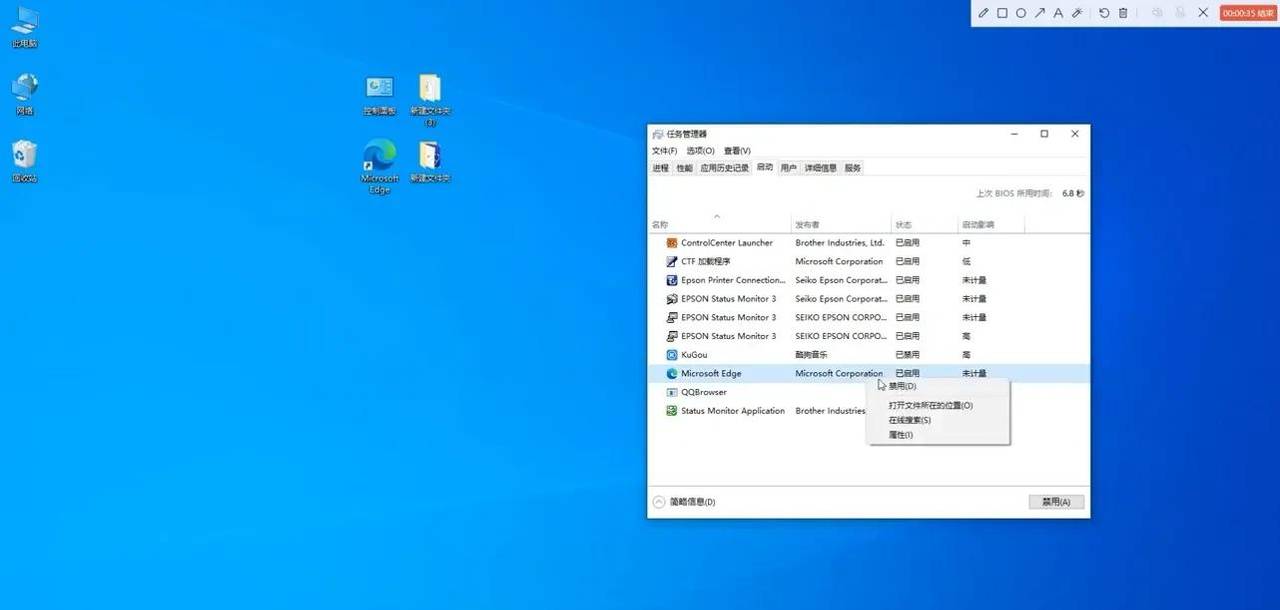Click the 禁用(A) button to disable Edge startup

1056,501
